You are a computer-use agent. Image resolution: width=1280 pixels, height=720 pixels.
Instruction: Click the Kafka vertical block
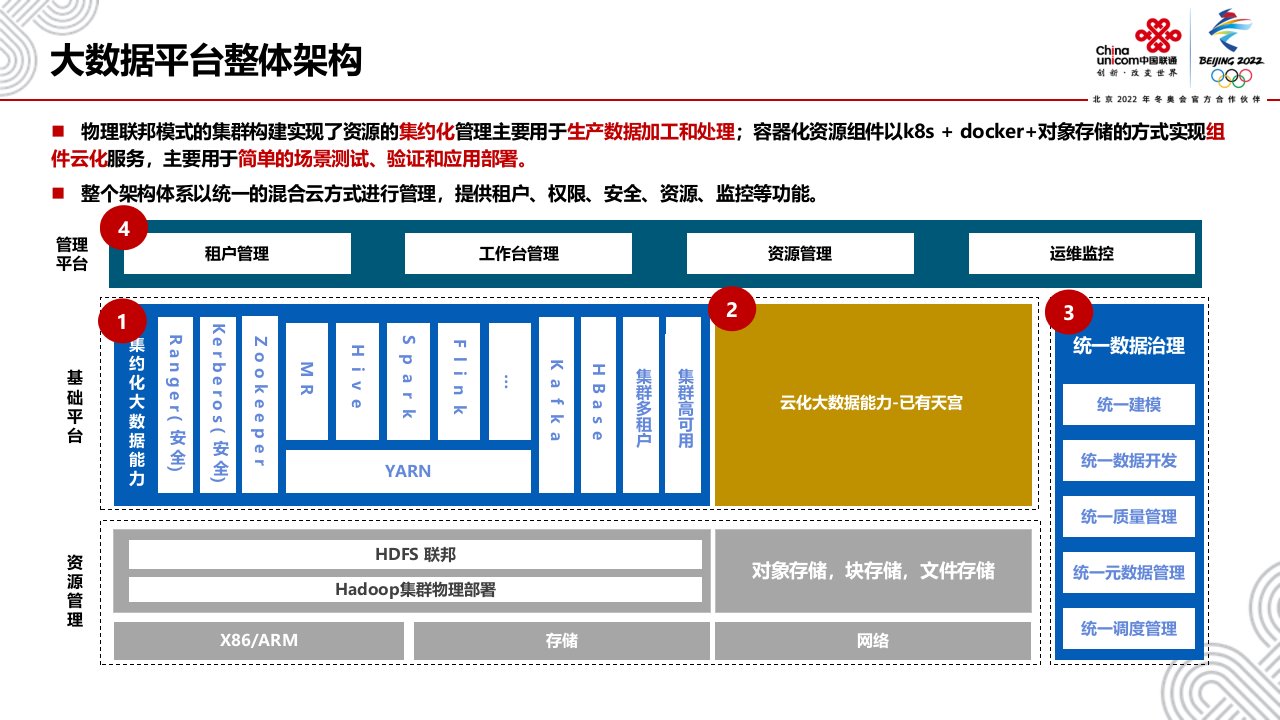tap(556, 405)
